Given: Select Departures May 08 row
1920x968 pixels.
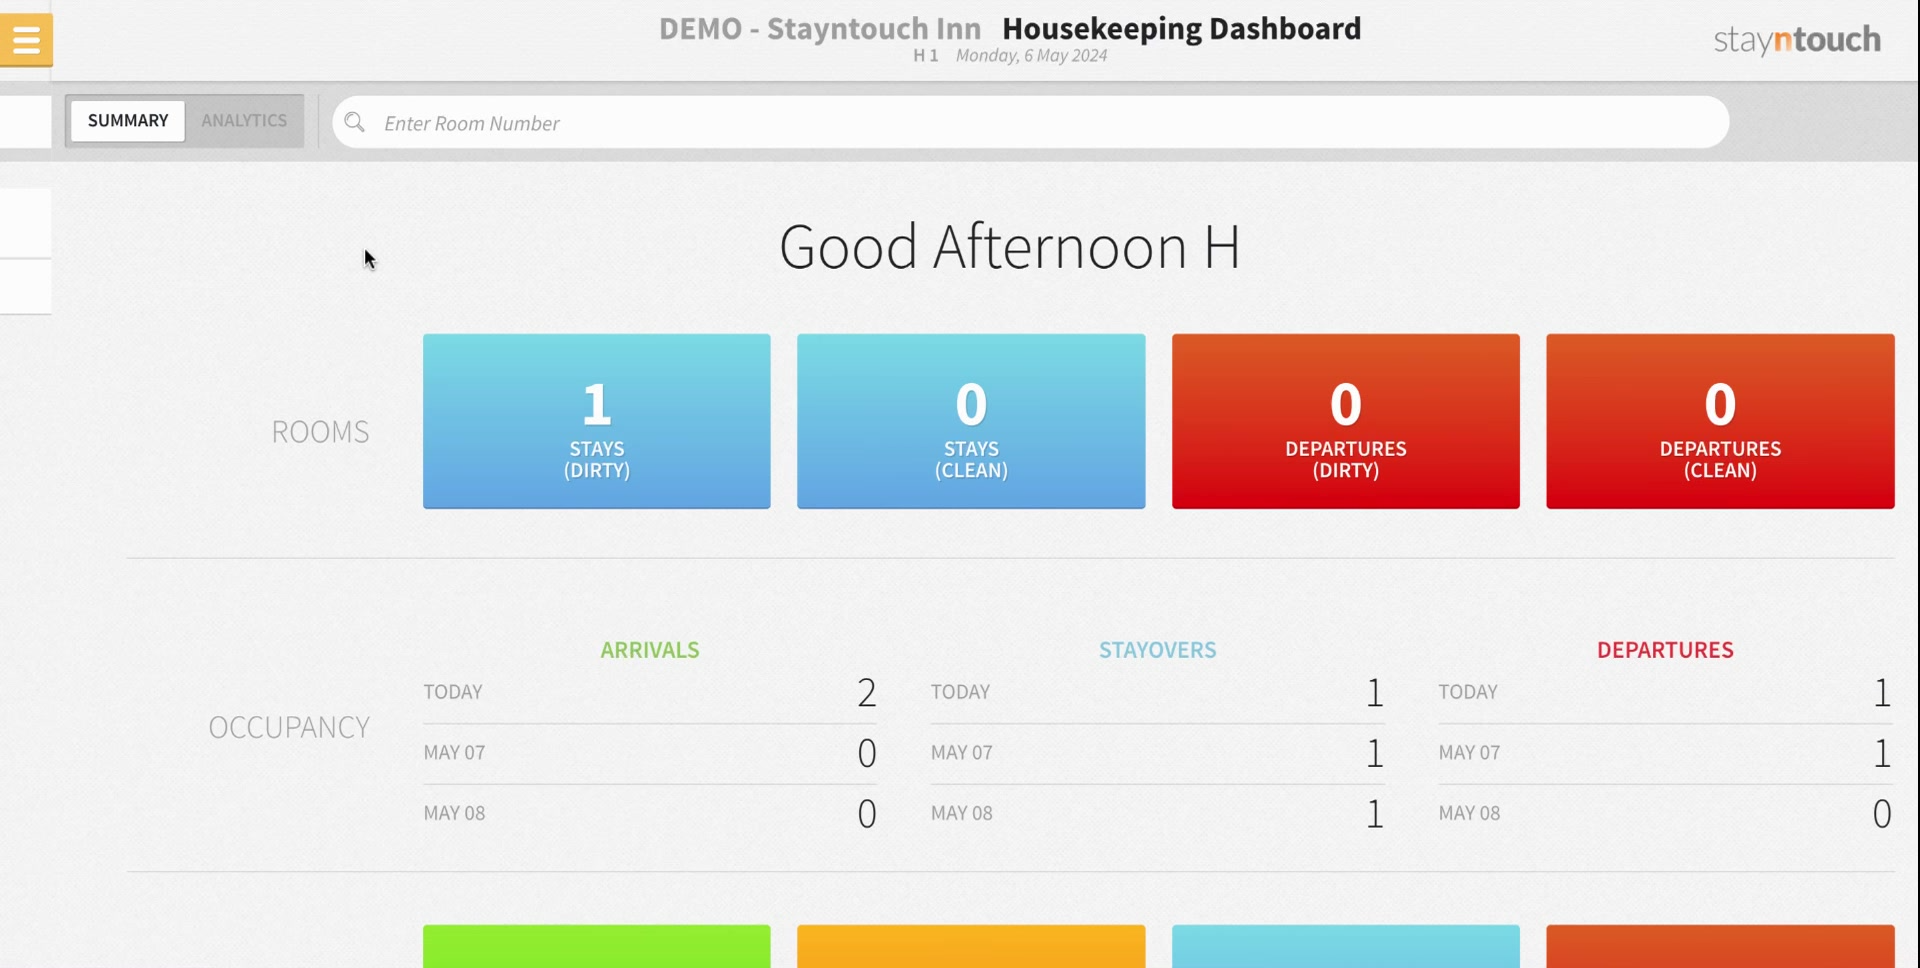Looking at the screenshot, I should click(1665, 814).
